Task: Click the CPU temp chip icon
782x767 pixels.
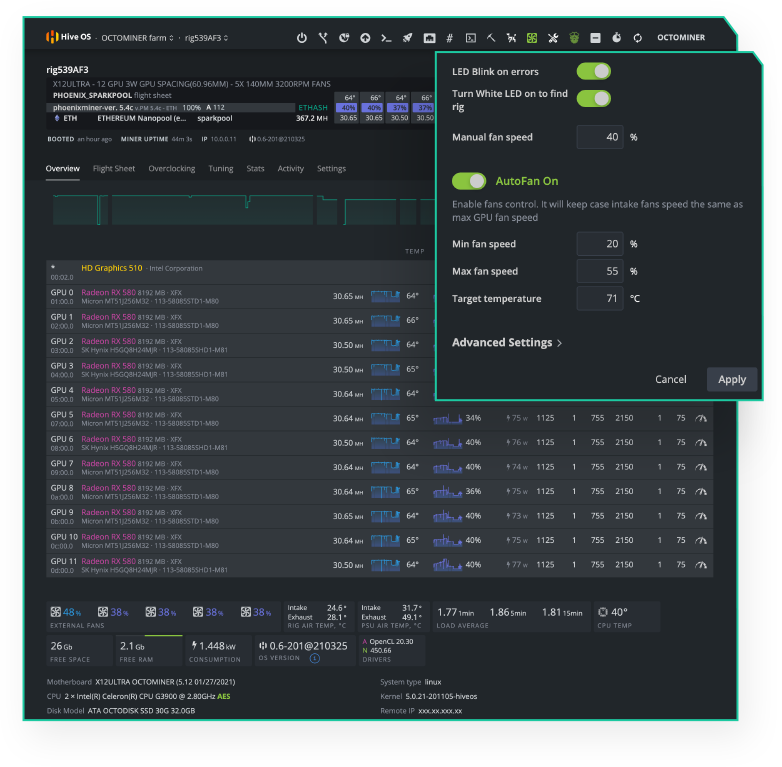Action: [603, 612]
